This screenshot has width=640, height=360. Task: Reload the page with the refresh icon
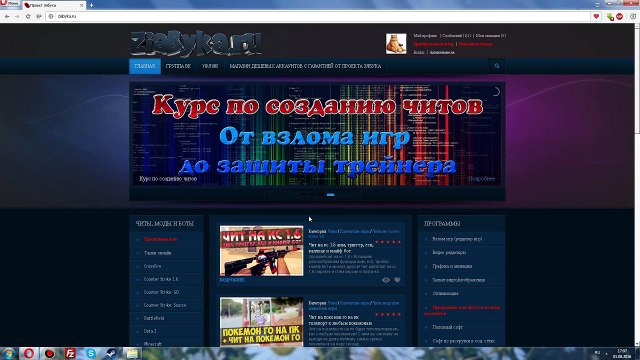tap(28, 16)
